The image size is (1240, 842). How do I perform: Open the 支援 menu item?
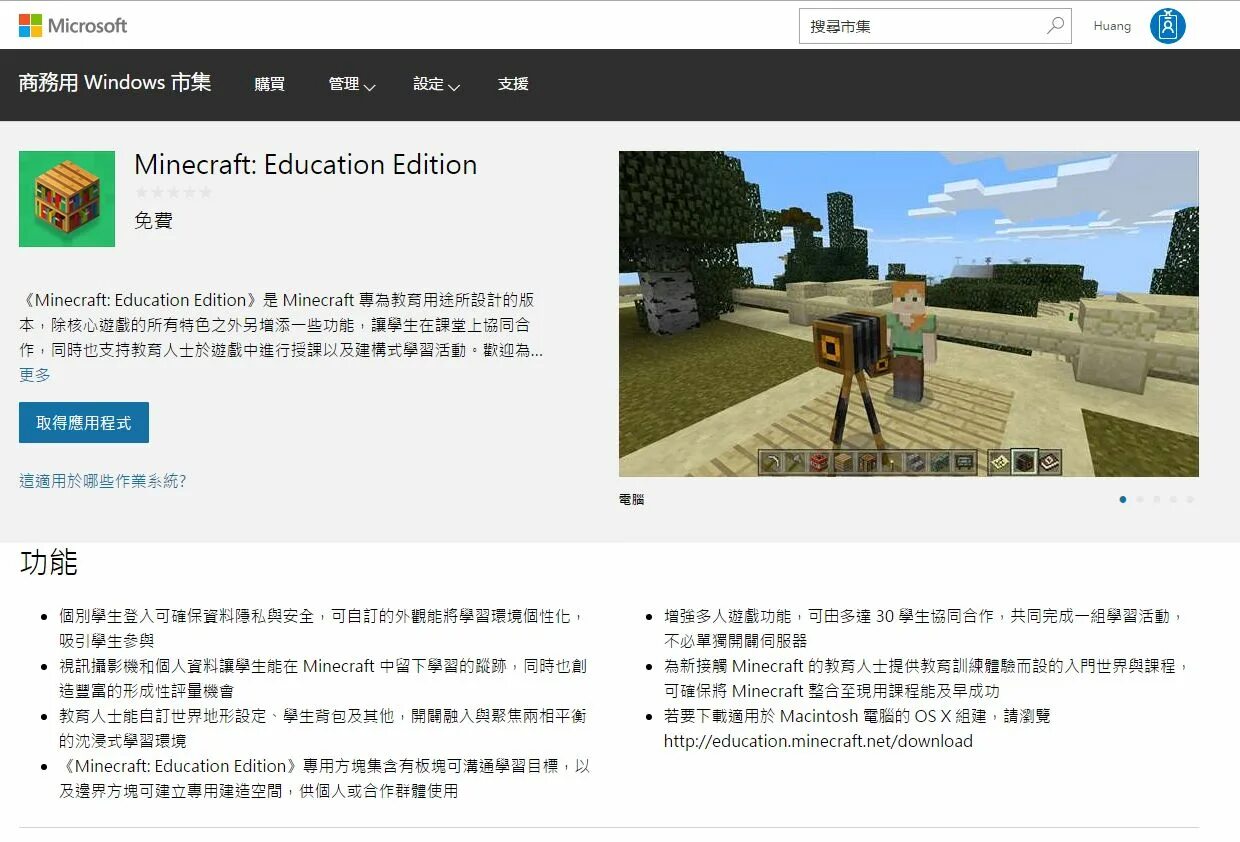click(513, 84)
